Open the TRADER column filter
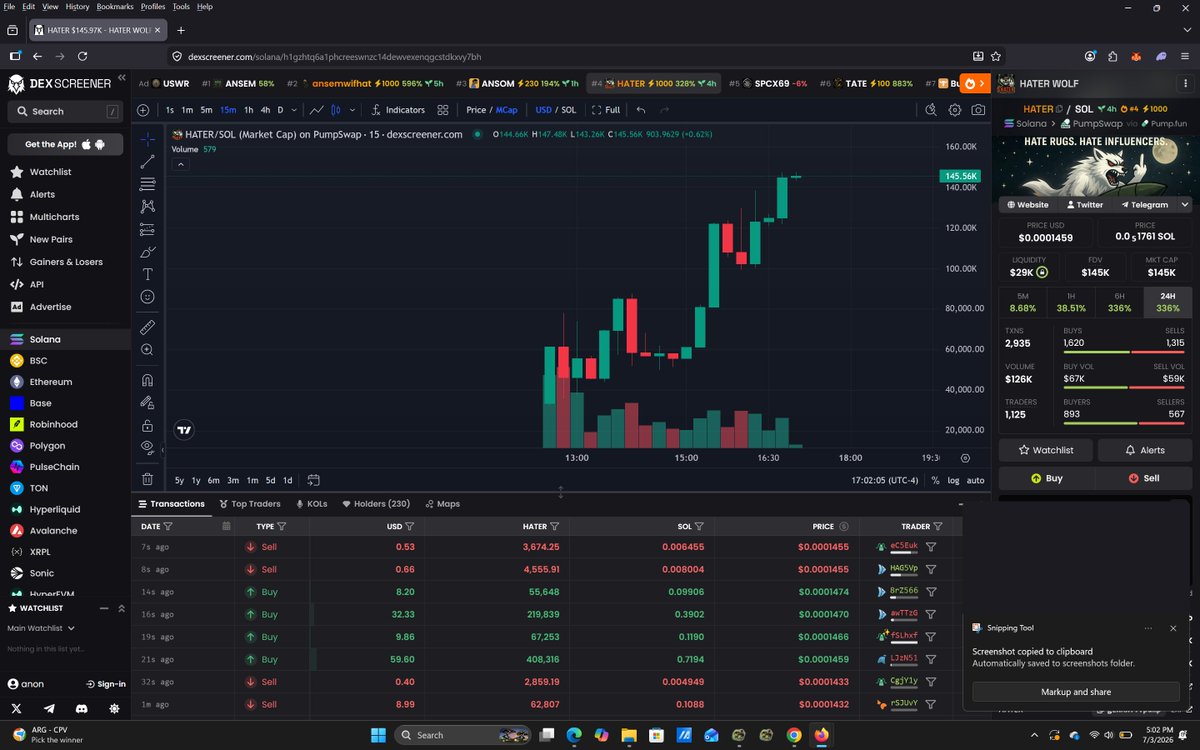The width and height of the screenshot is (1200, 750). coord(938,526)
